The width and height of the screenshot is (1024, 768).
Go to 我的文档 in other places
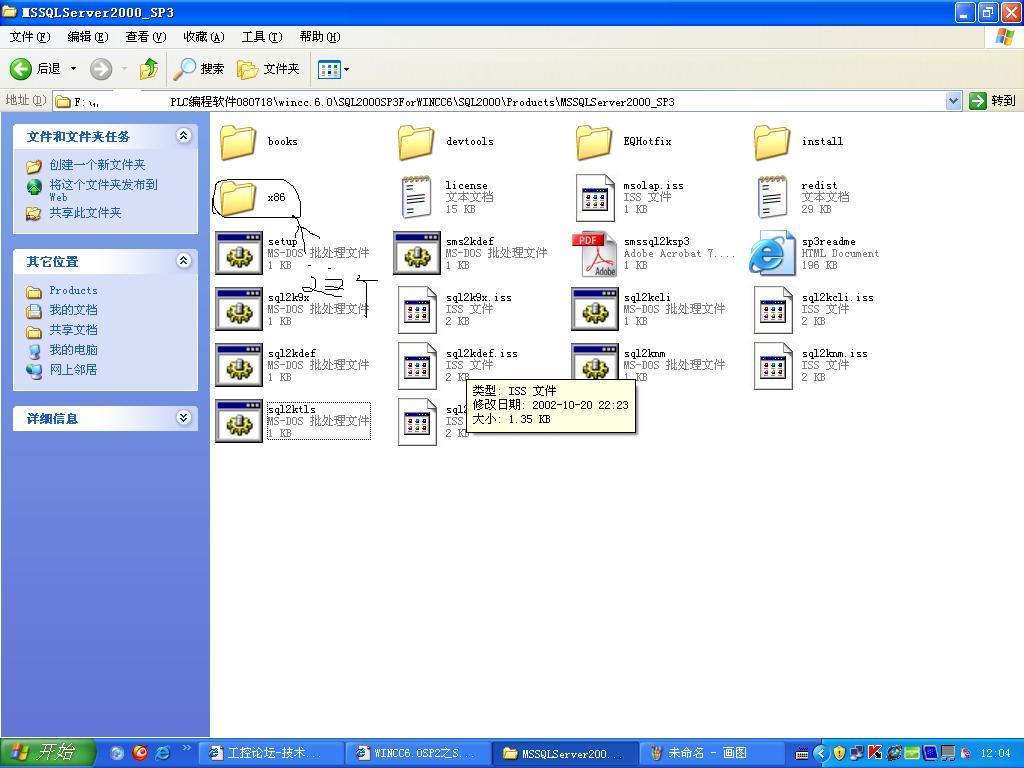pos(73,310)
